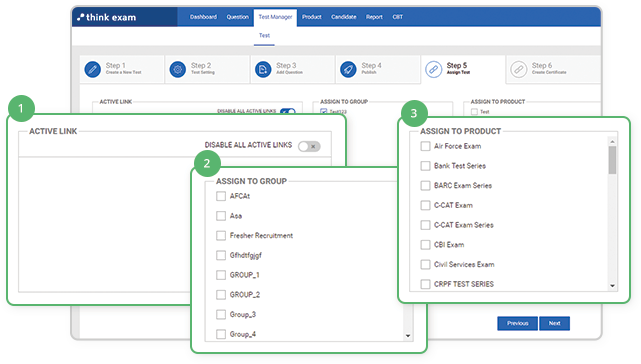The width and height of the screenshot is (641, 364).
Task: Click the Previous button
Action: 517,323
